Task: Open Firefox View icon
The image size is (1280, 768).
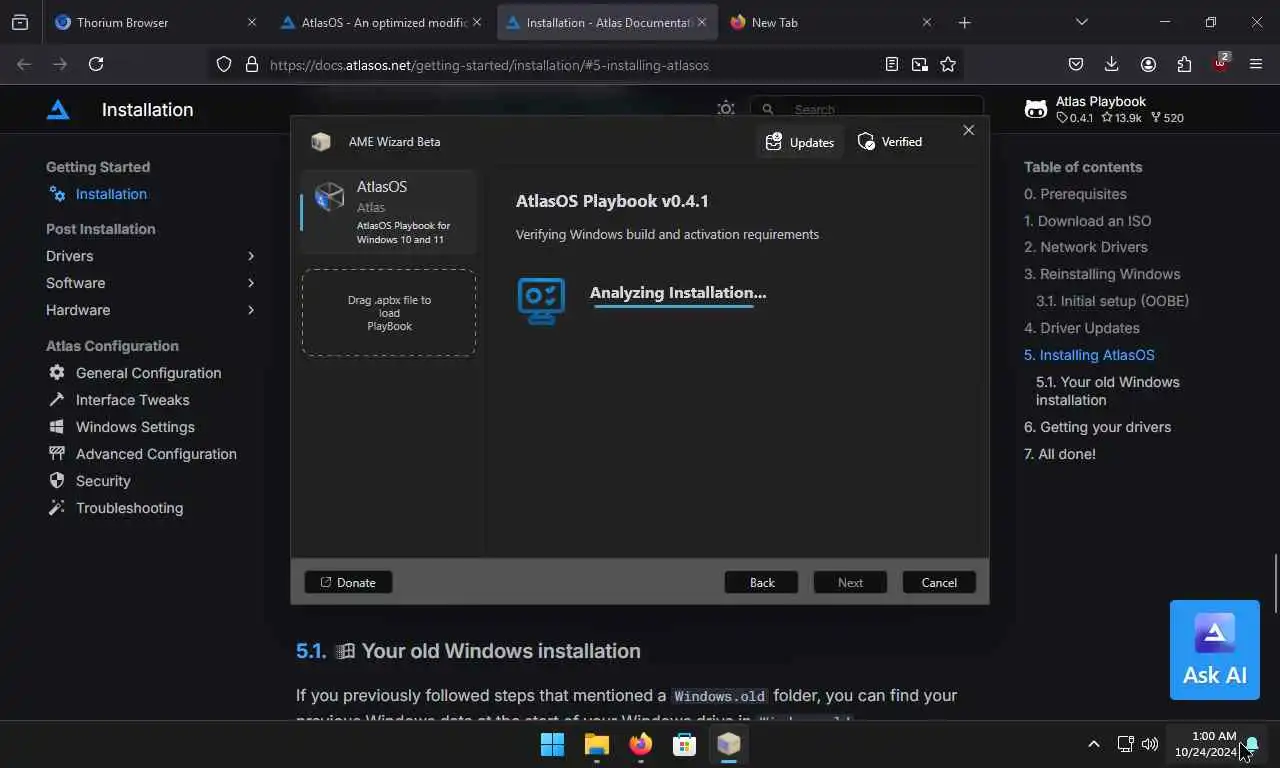Action: 20,22
